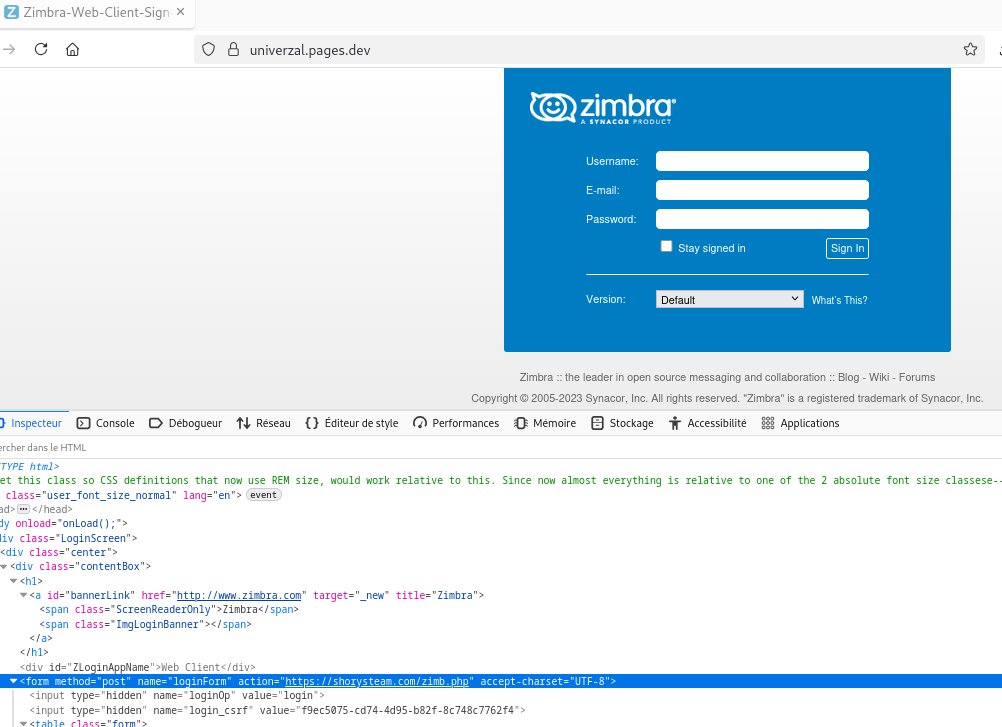Select the html user_font_size_normal node
Image resolution: width=1002 pixels, height=727 pixels.
(x=121, y=495)
